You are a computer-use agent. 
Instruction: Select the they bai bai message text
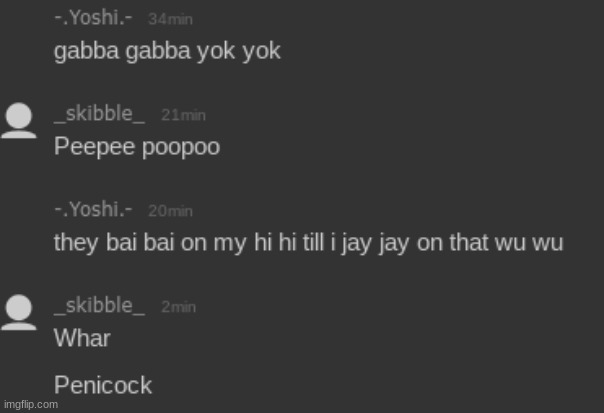[309, 243]
